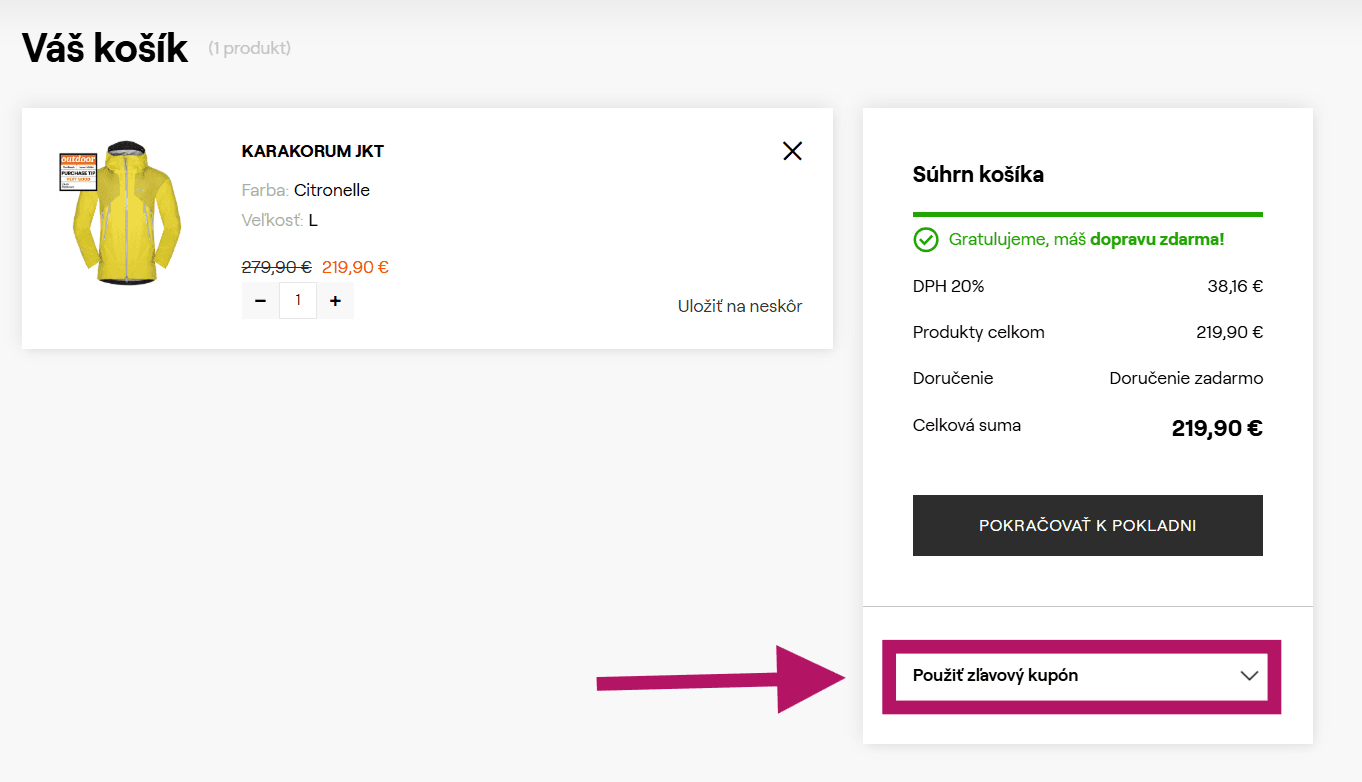Click the VAT amount '38,16 €'
Screen dimensions: 1362x782
1235,286
